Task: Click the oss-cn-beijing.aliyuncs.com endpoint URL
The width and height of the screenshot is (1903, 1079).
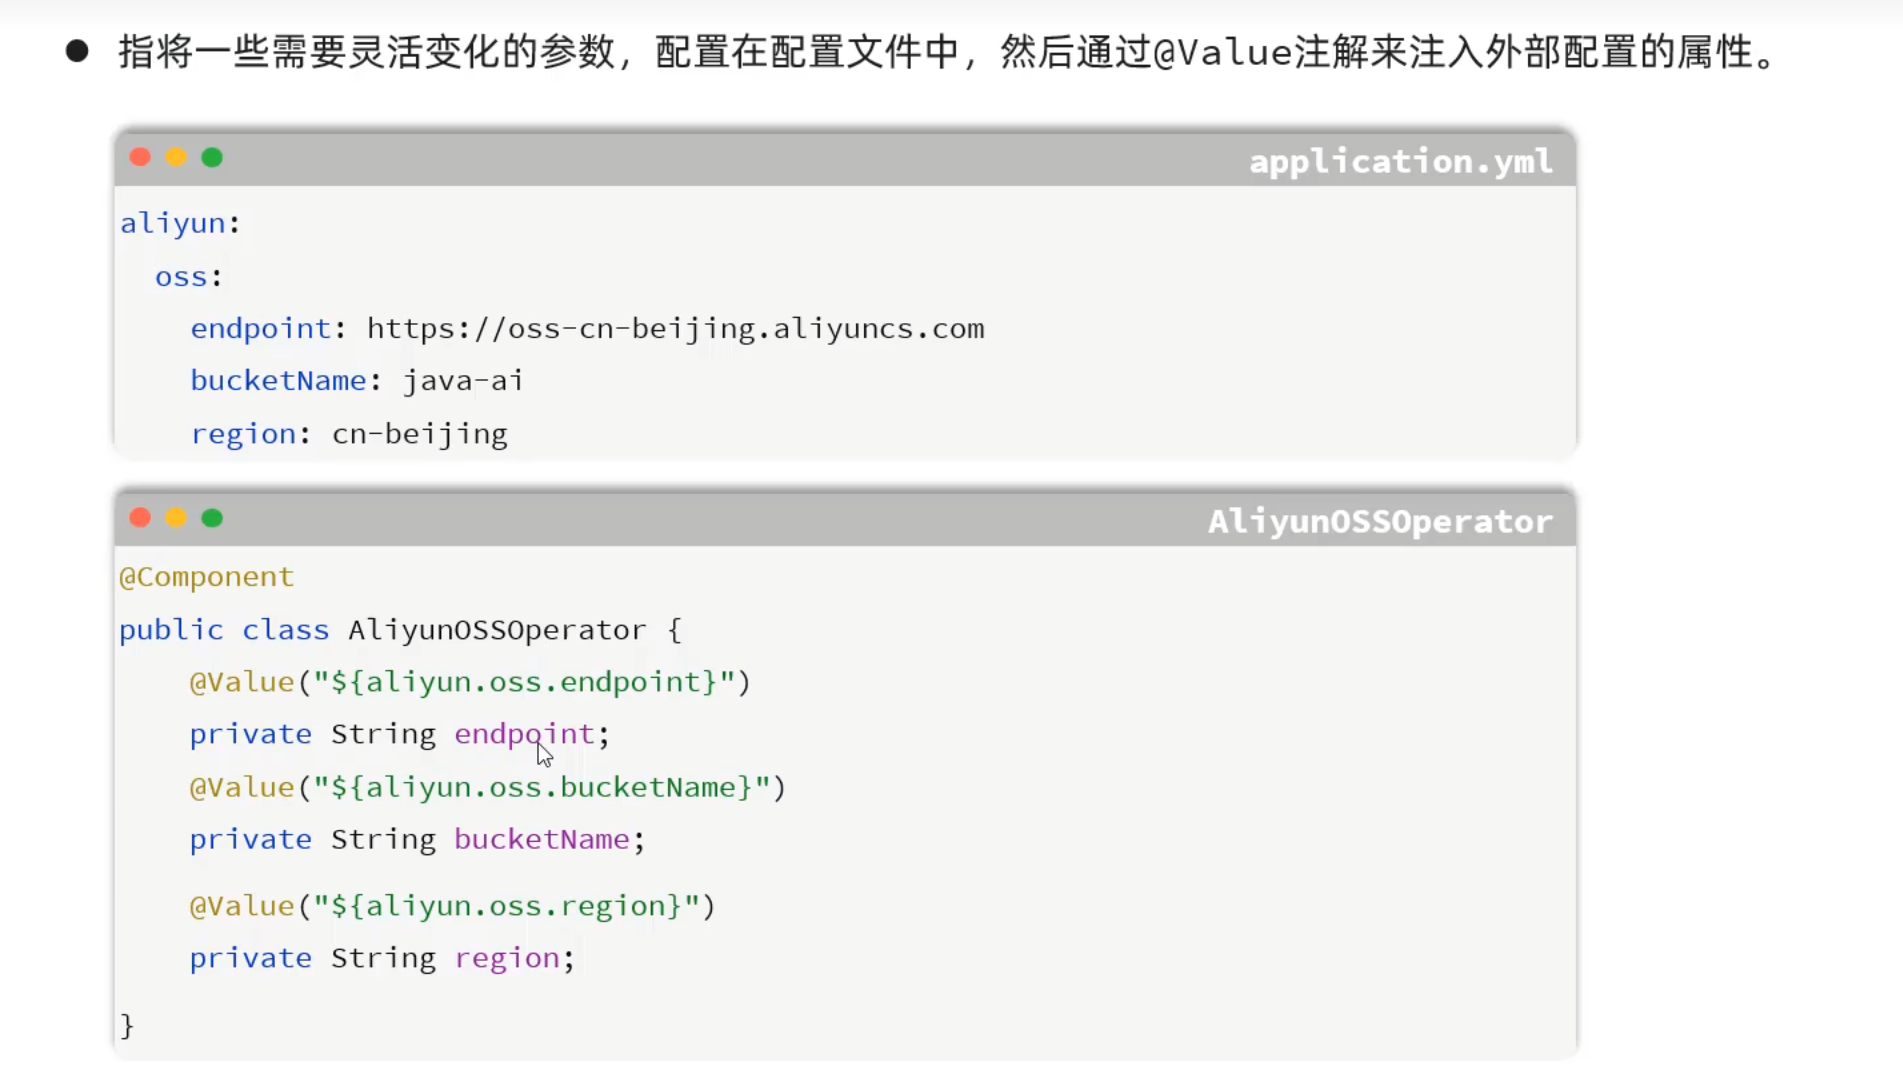Action: coord(675,329)
